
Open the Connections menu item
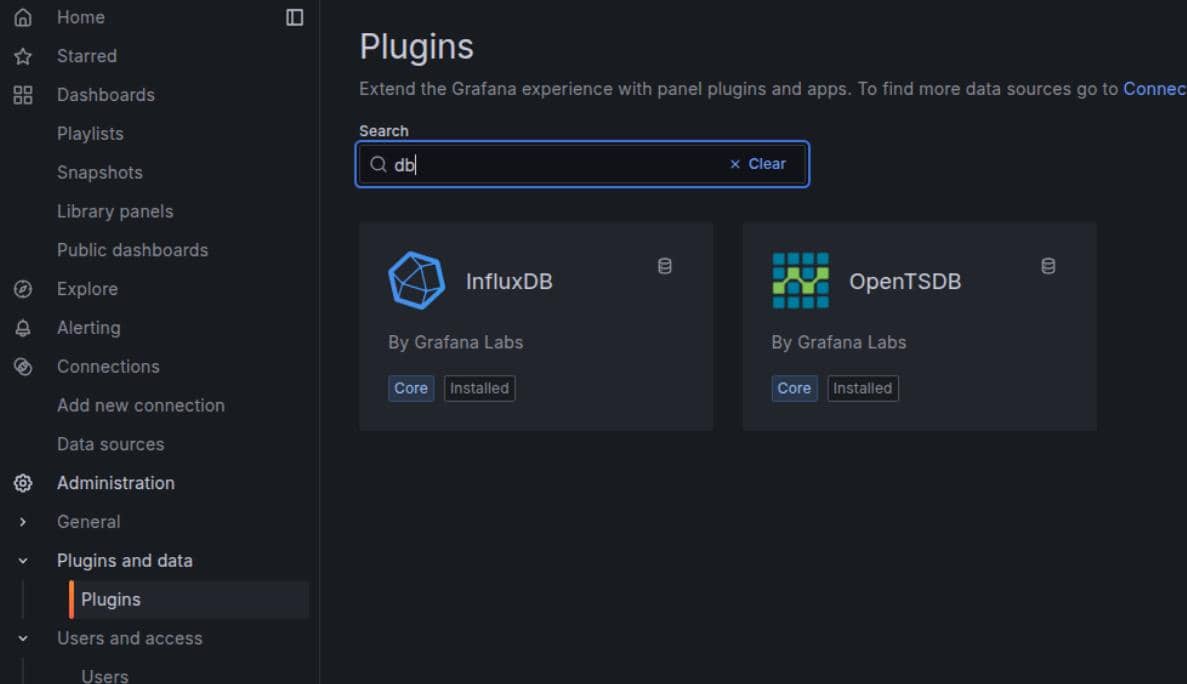pos(108,367)
